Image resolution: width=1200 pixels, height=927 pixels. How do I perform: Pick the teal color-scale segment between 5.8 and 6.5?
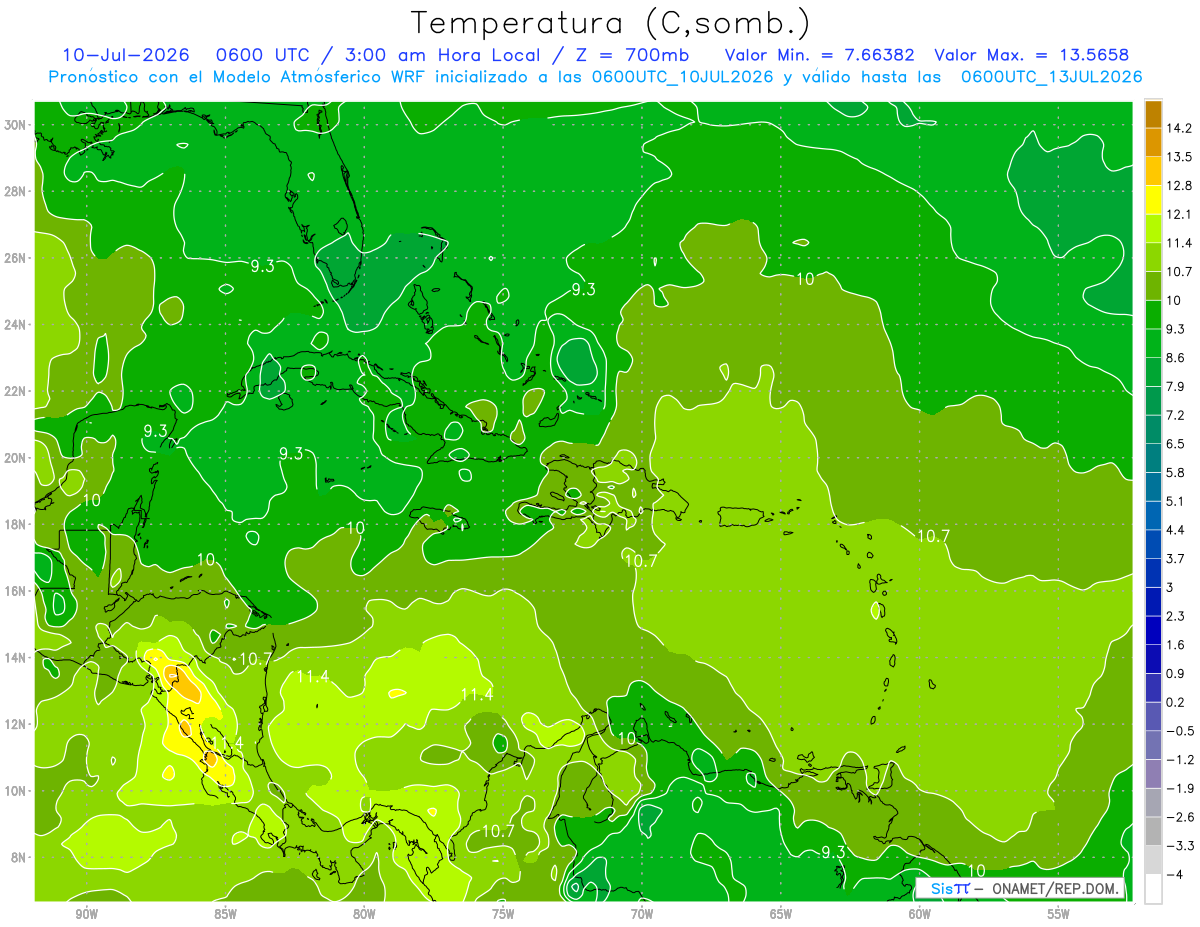(1153, 458)
